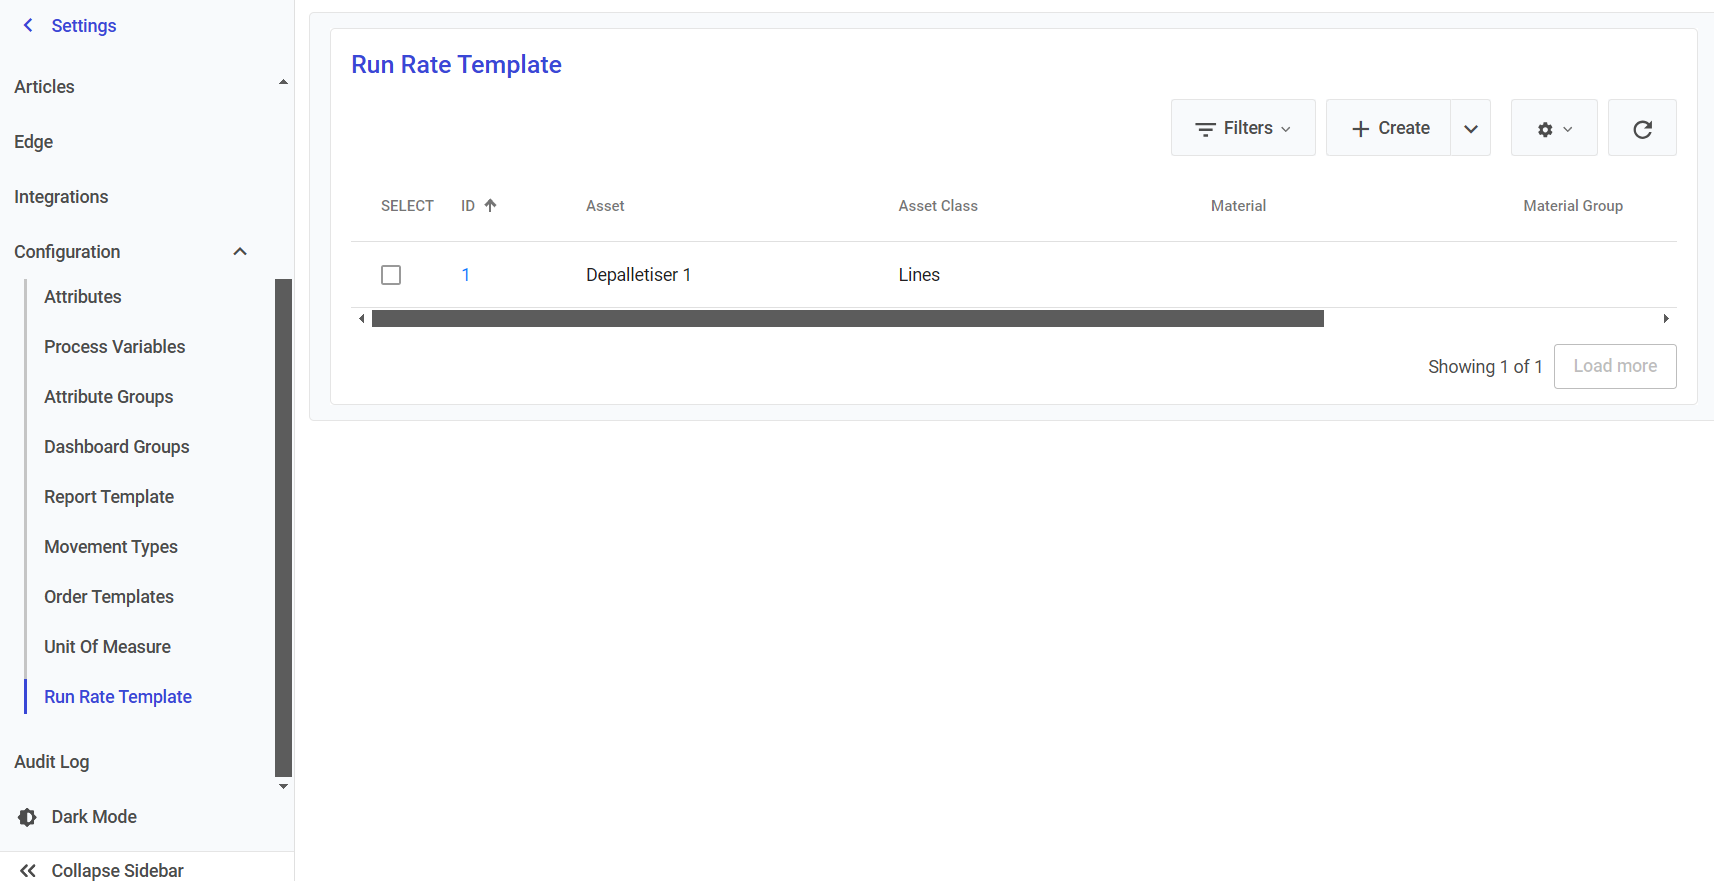Click the back arrow beside Settings
Screen dimensions: 1714x881
pos(28,26)
